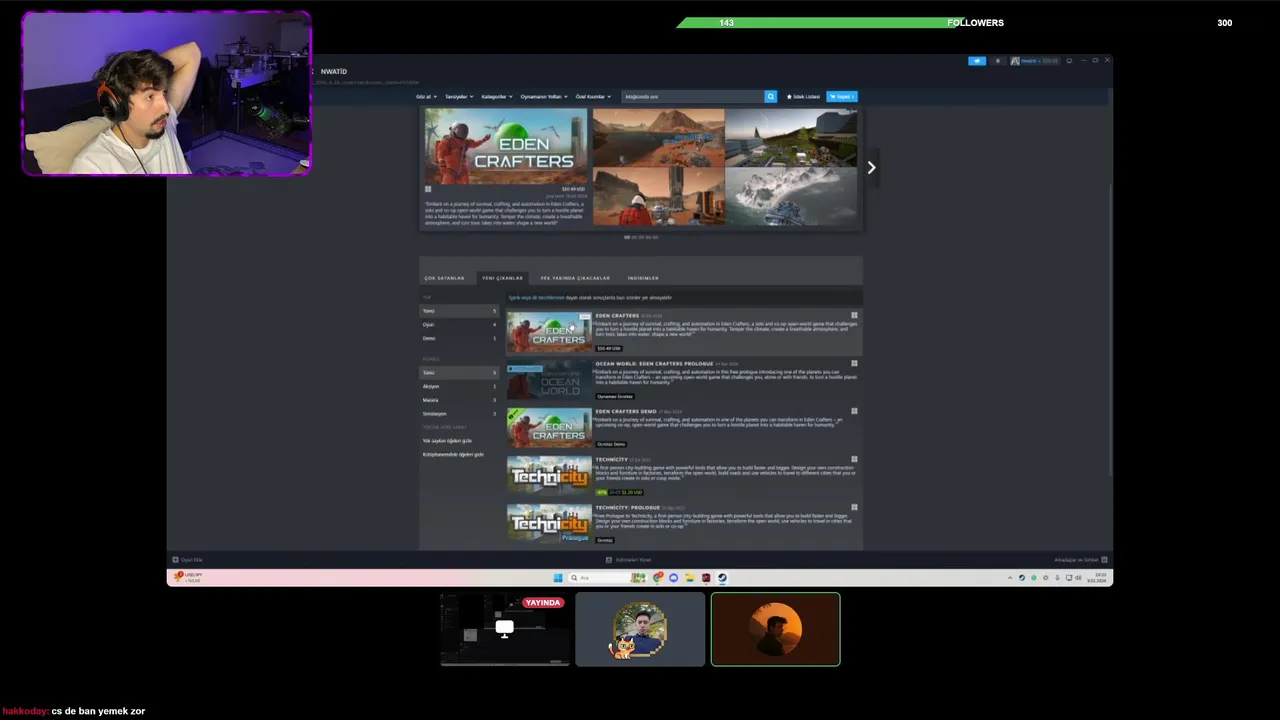The width and height of the screenshot is (1280, 720).
Task: Expand the Tavsiyeler dropdown
Action: click(459, 97)
